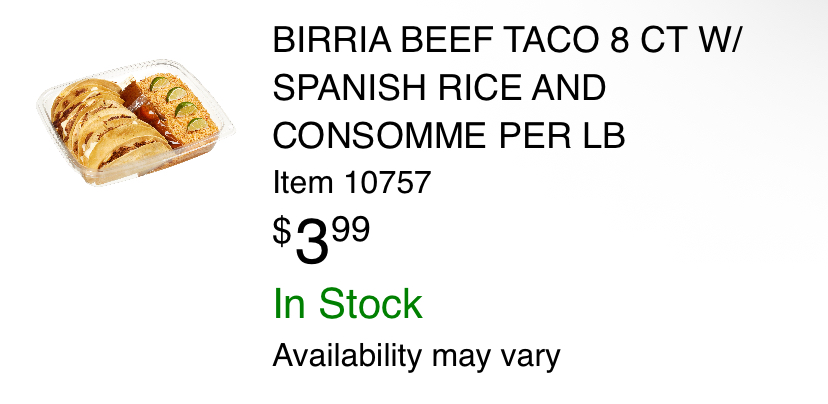Select the green "In Stock" status
This screenshot has height=404, width=828.
coord(348,304)
